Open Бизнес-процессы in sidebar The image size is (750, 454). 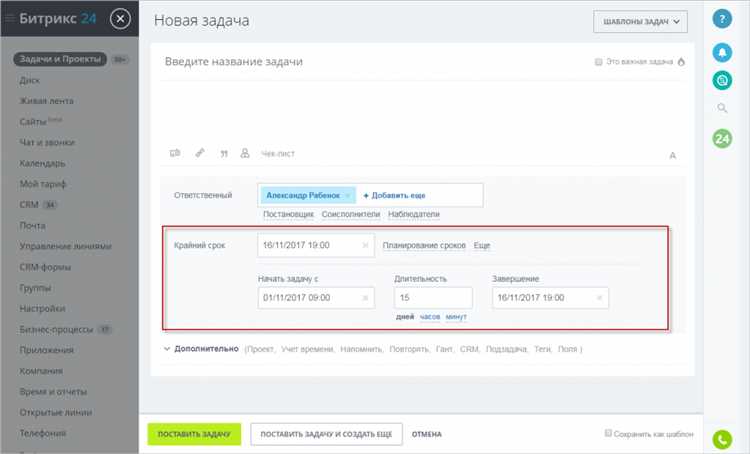click(x=56, y=329)
